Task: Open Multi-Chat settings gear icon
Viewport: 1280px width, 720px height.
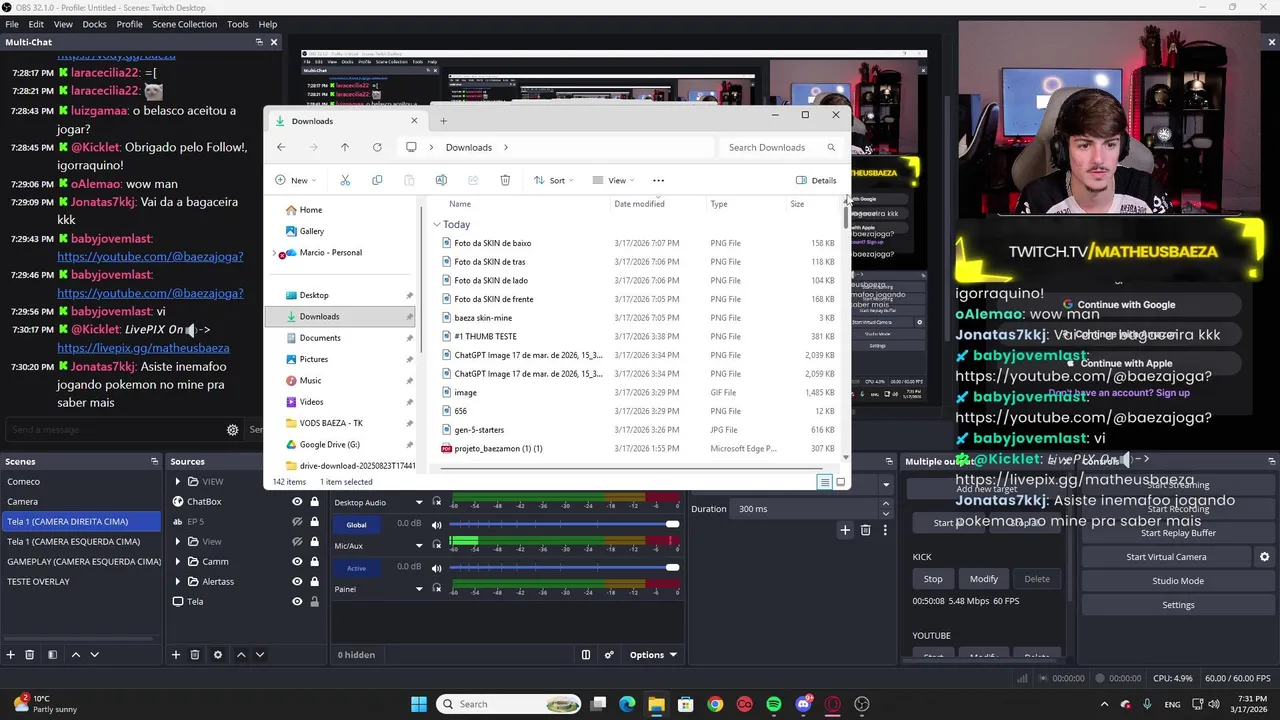Action: coord(232,430)
